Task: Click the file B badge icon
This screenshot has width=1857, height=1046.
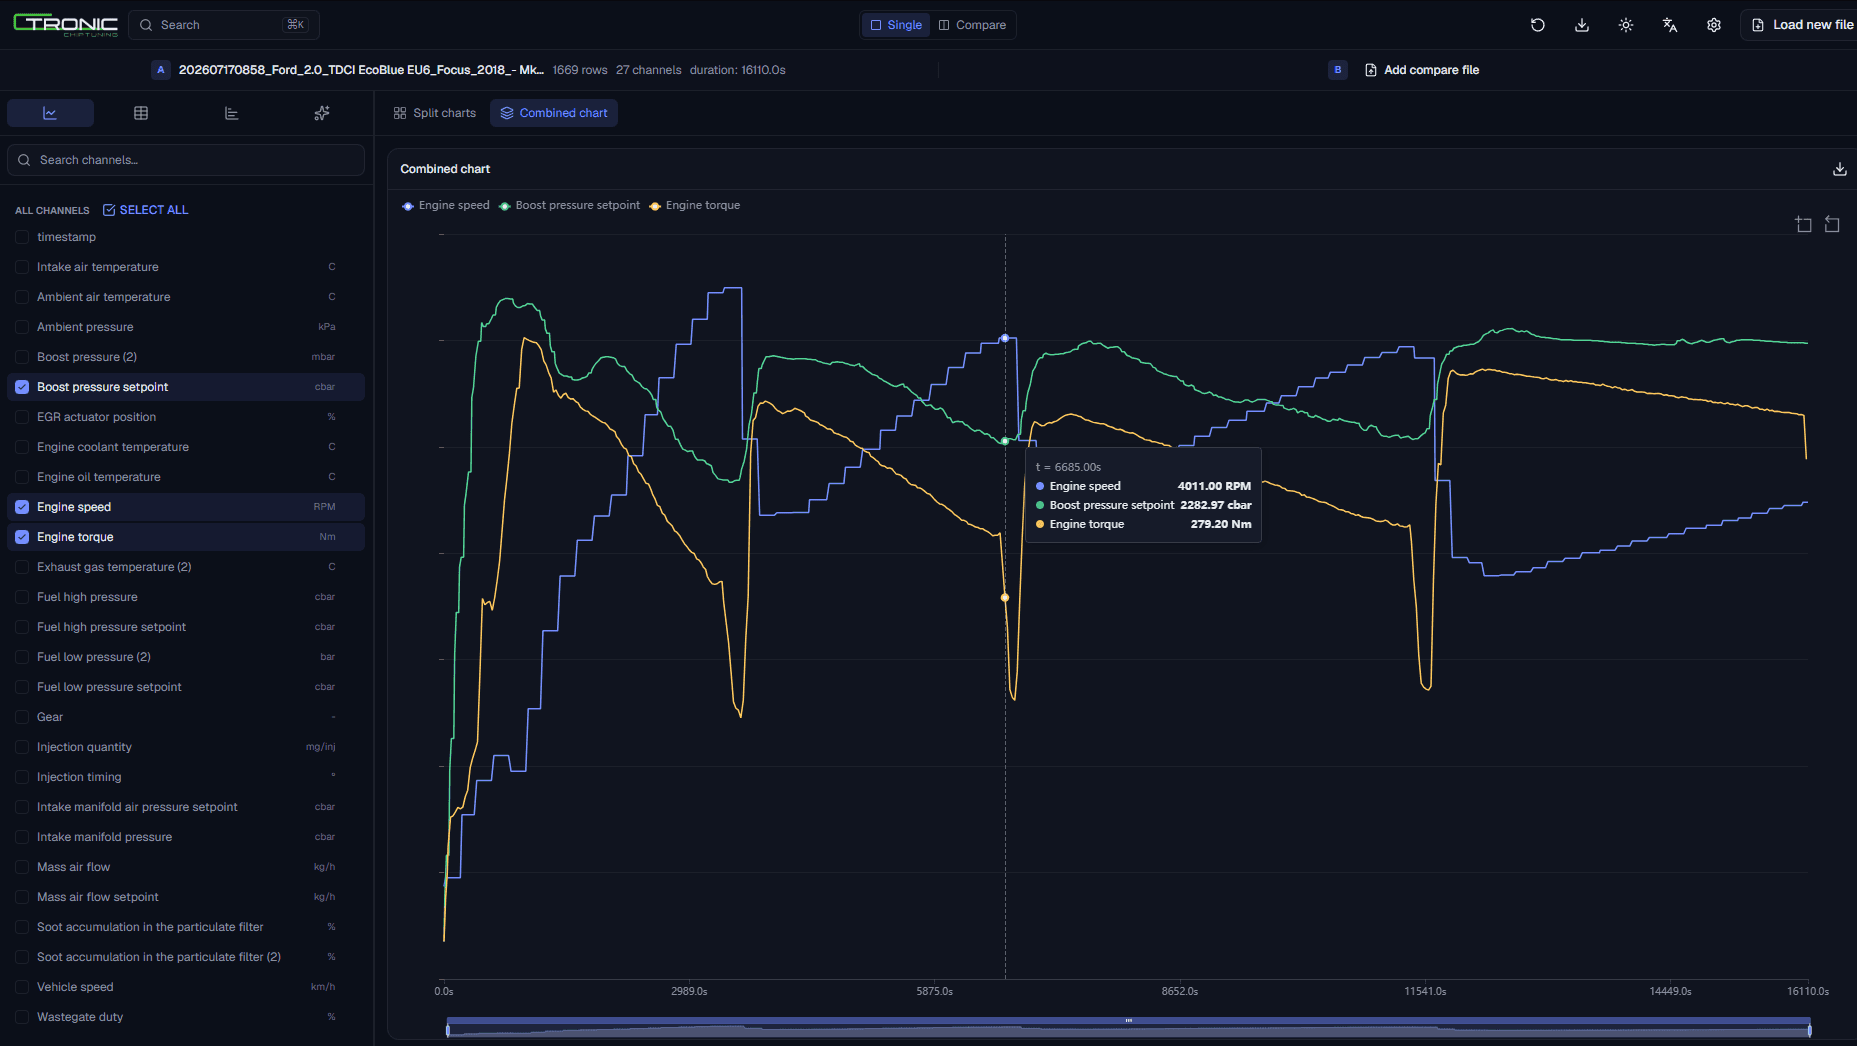Action: coord(1338,70)
